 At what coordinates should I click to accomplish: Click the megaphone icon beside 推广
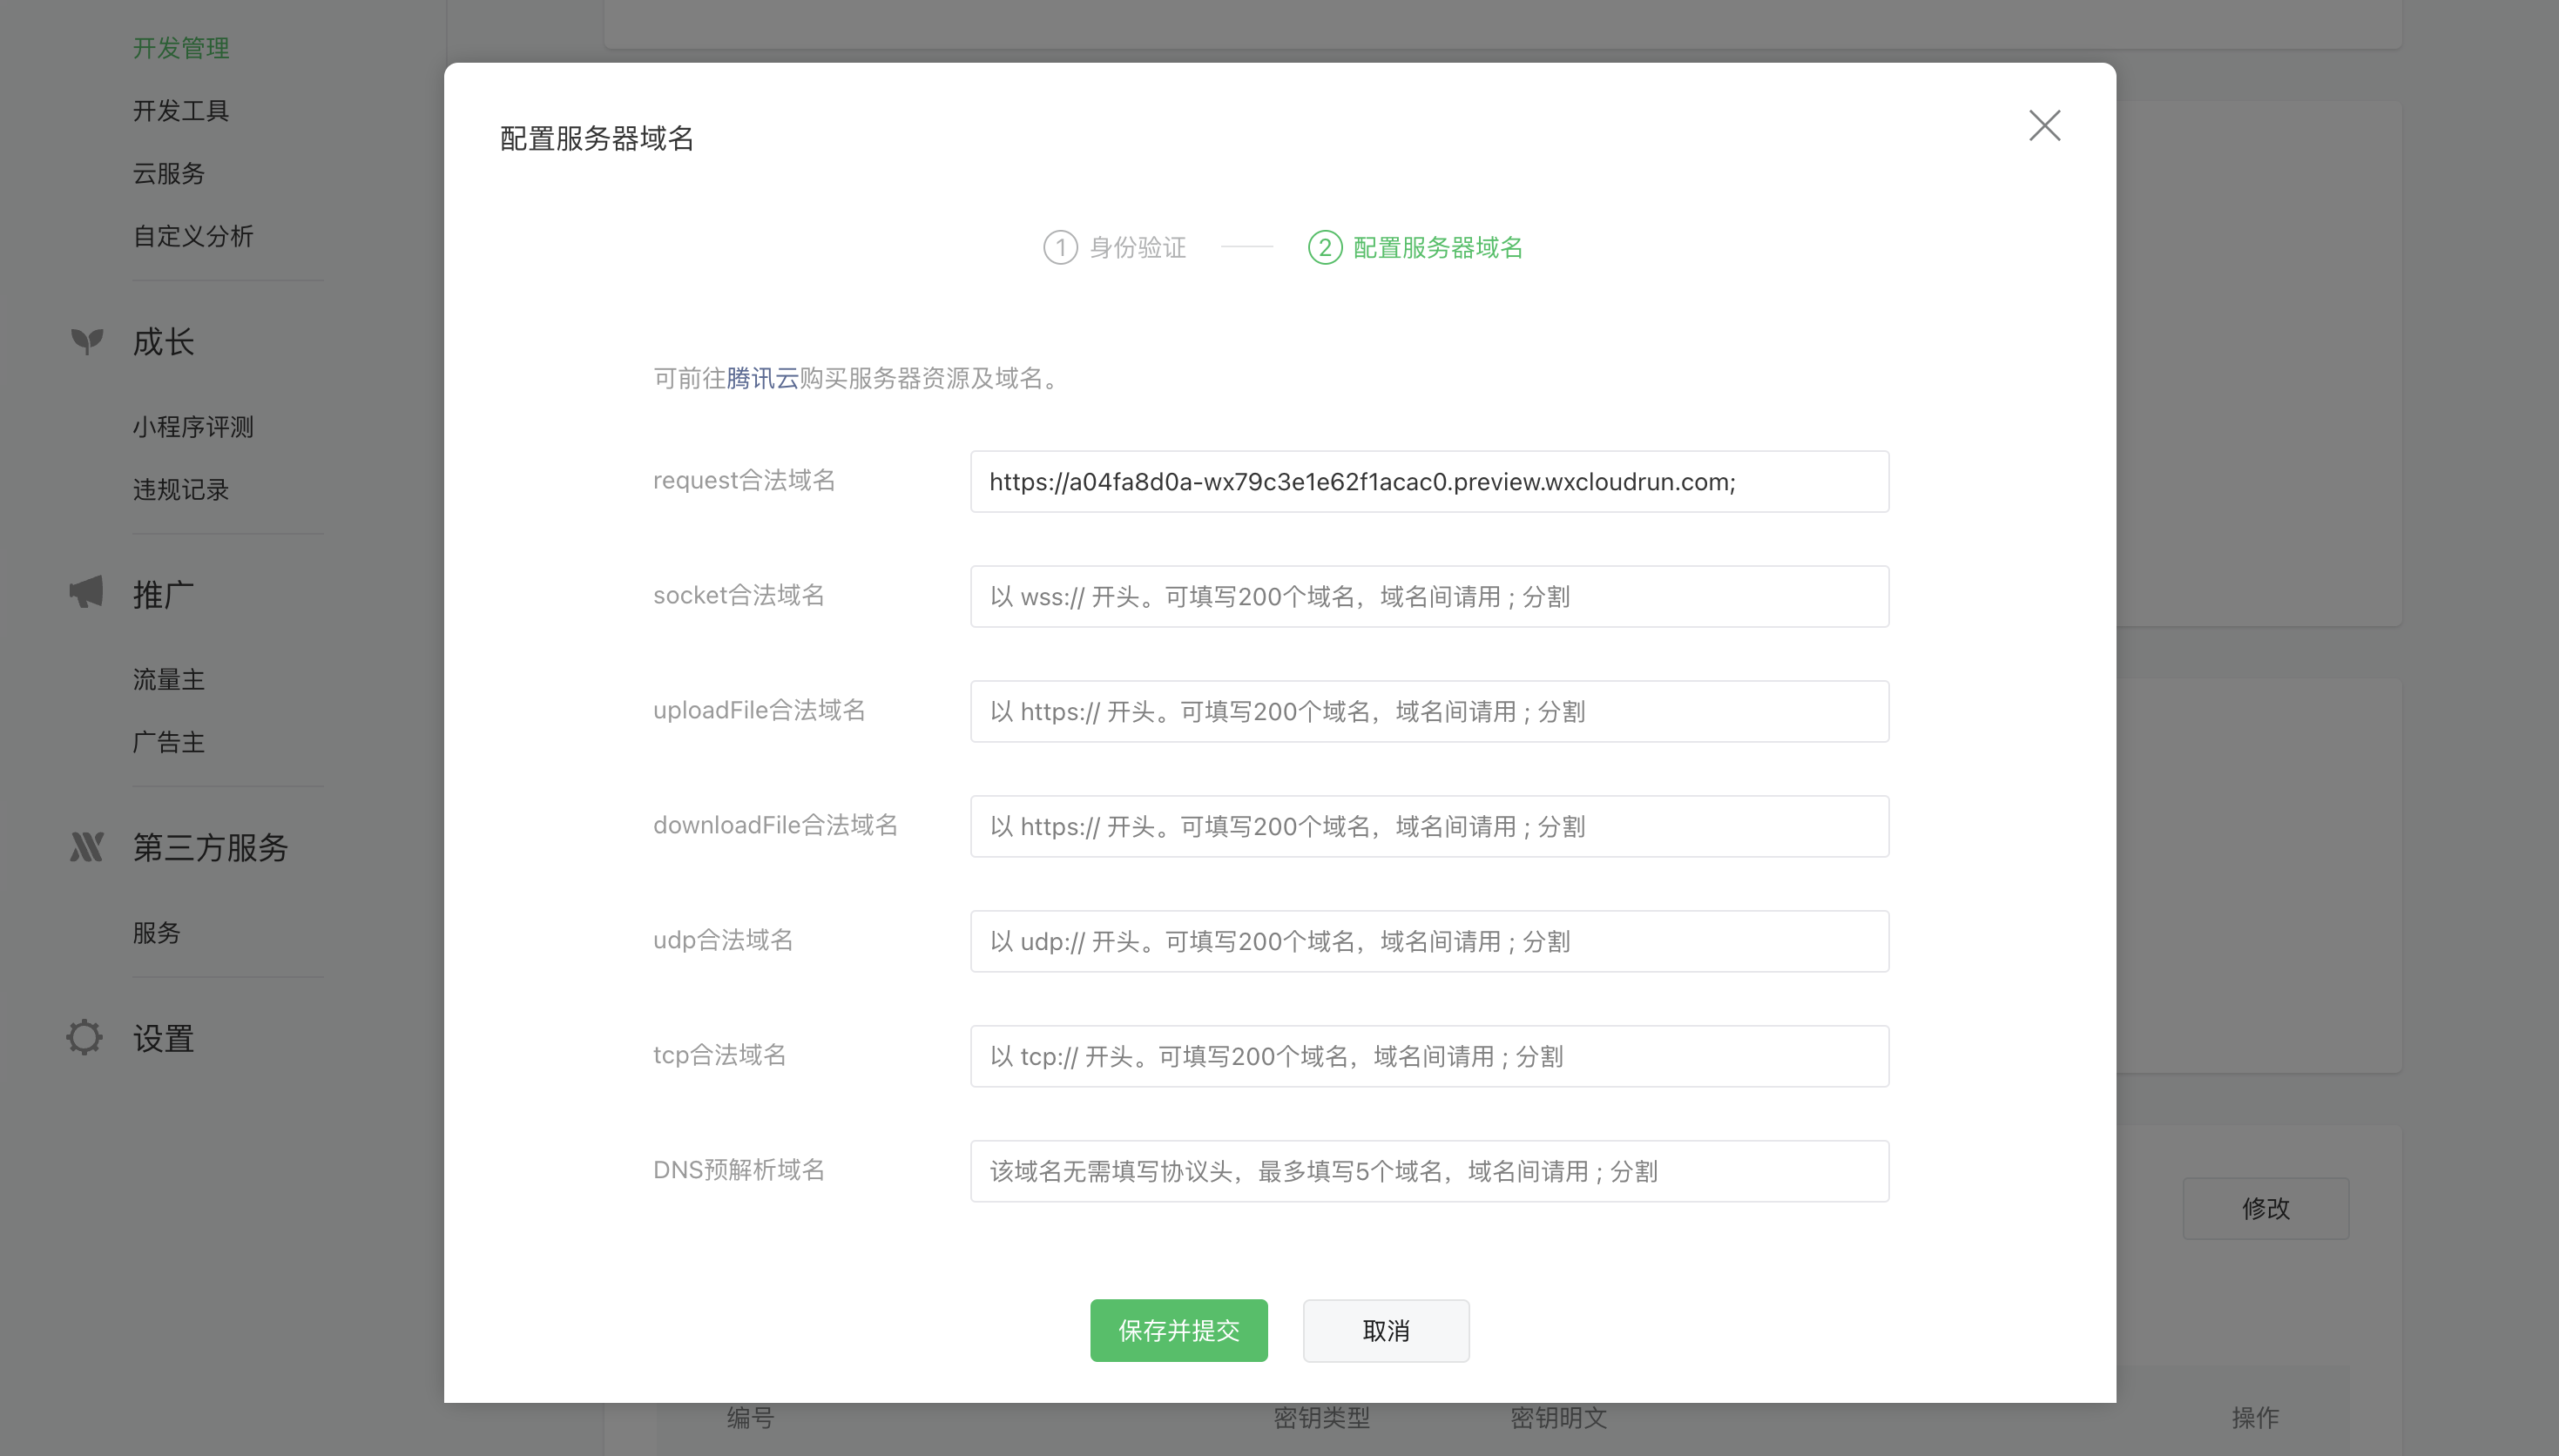tap(87, 593)
